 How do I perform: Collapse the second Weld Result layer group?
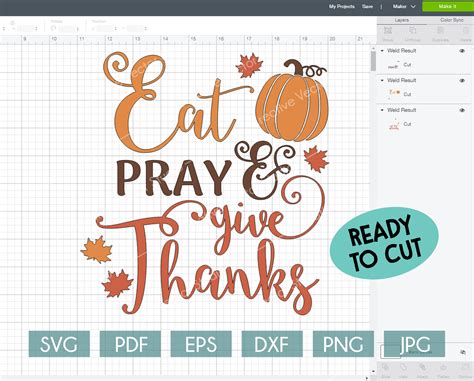point(382,80)
